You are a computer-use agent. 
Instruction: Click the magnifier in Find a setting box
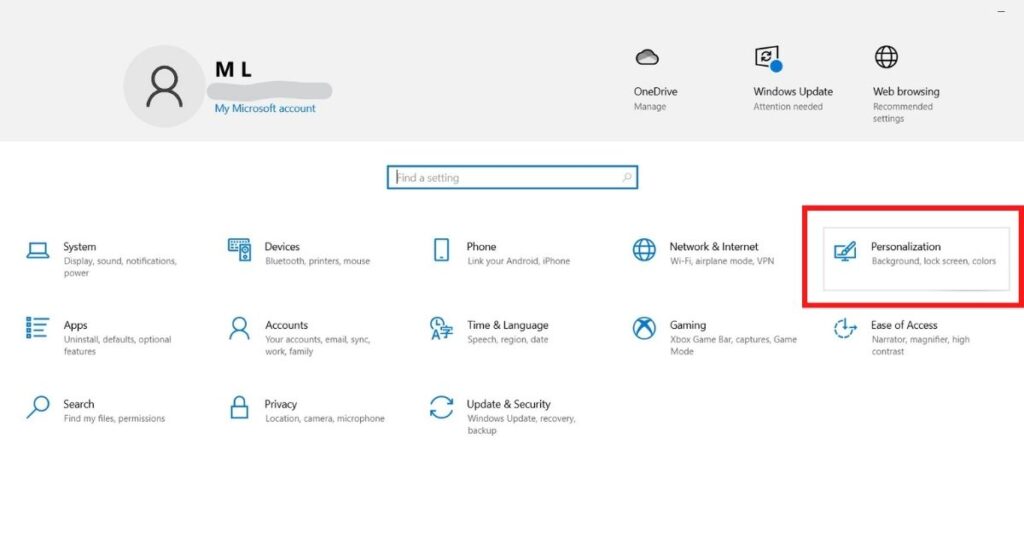click(627, 177)
